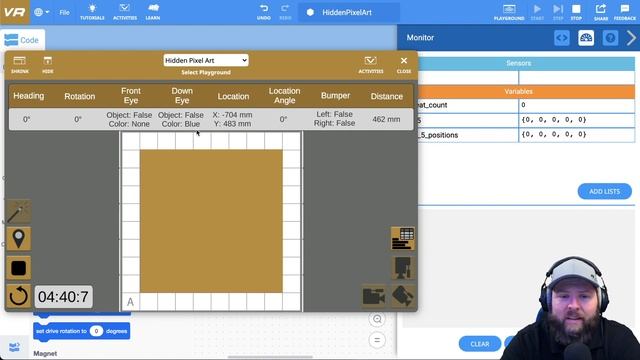Click the Down Eye column header
Viewport: 640px width, 360px height.
point(182,96)
